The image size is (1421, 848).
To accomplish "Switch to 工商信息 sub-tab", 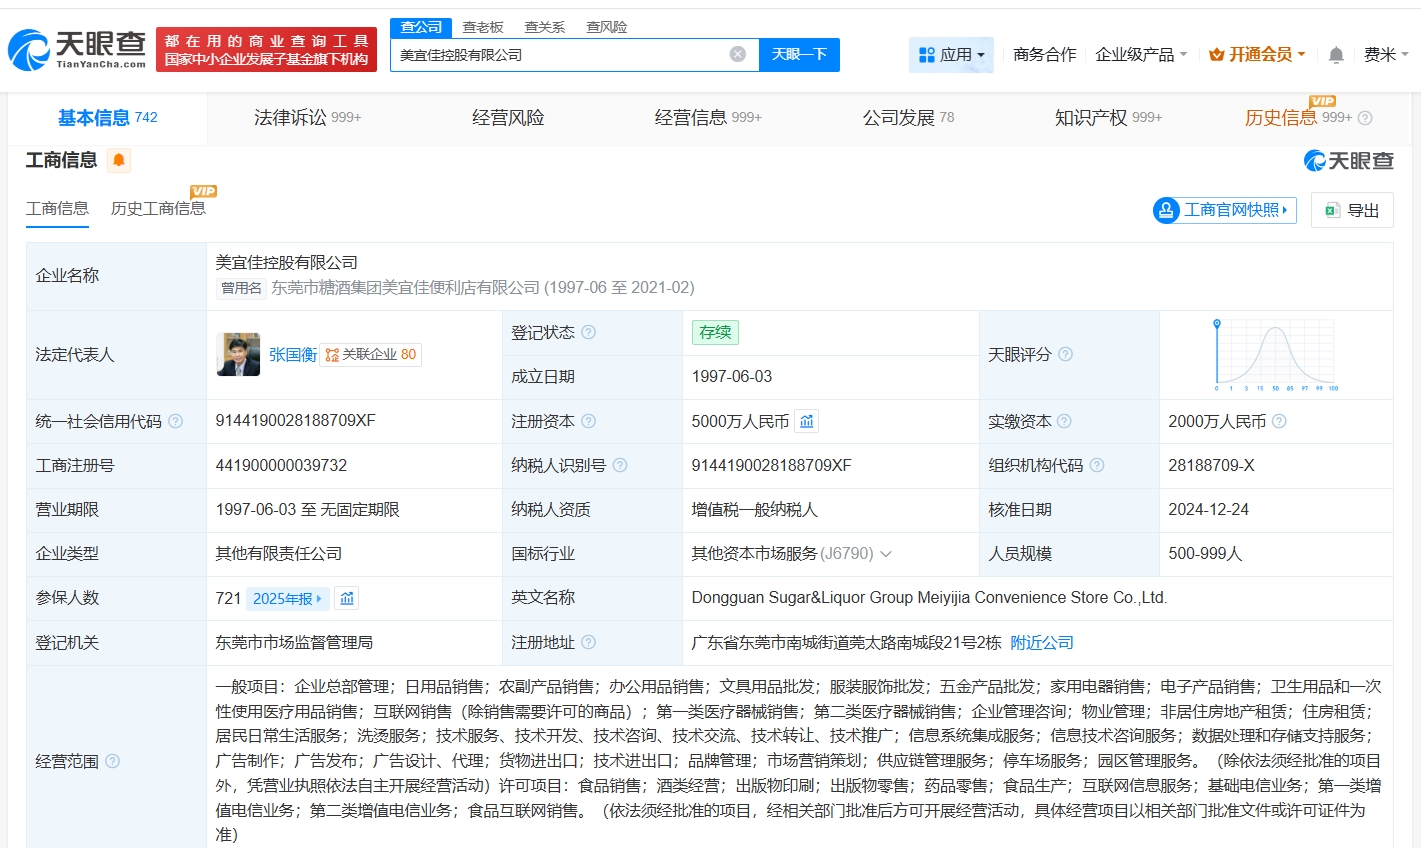I will point(57,208).
